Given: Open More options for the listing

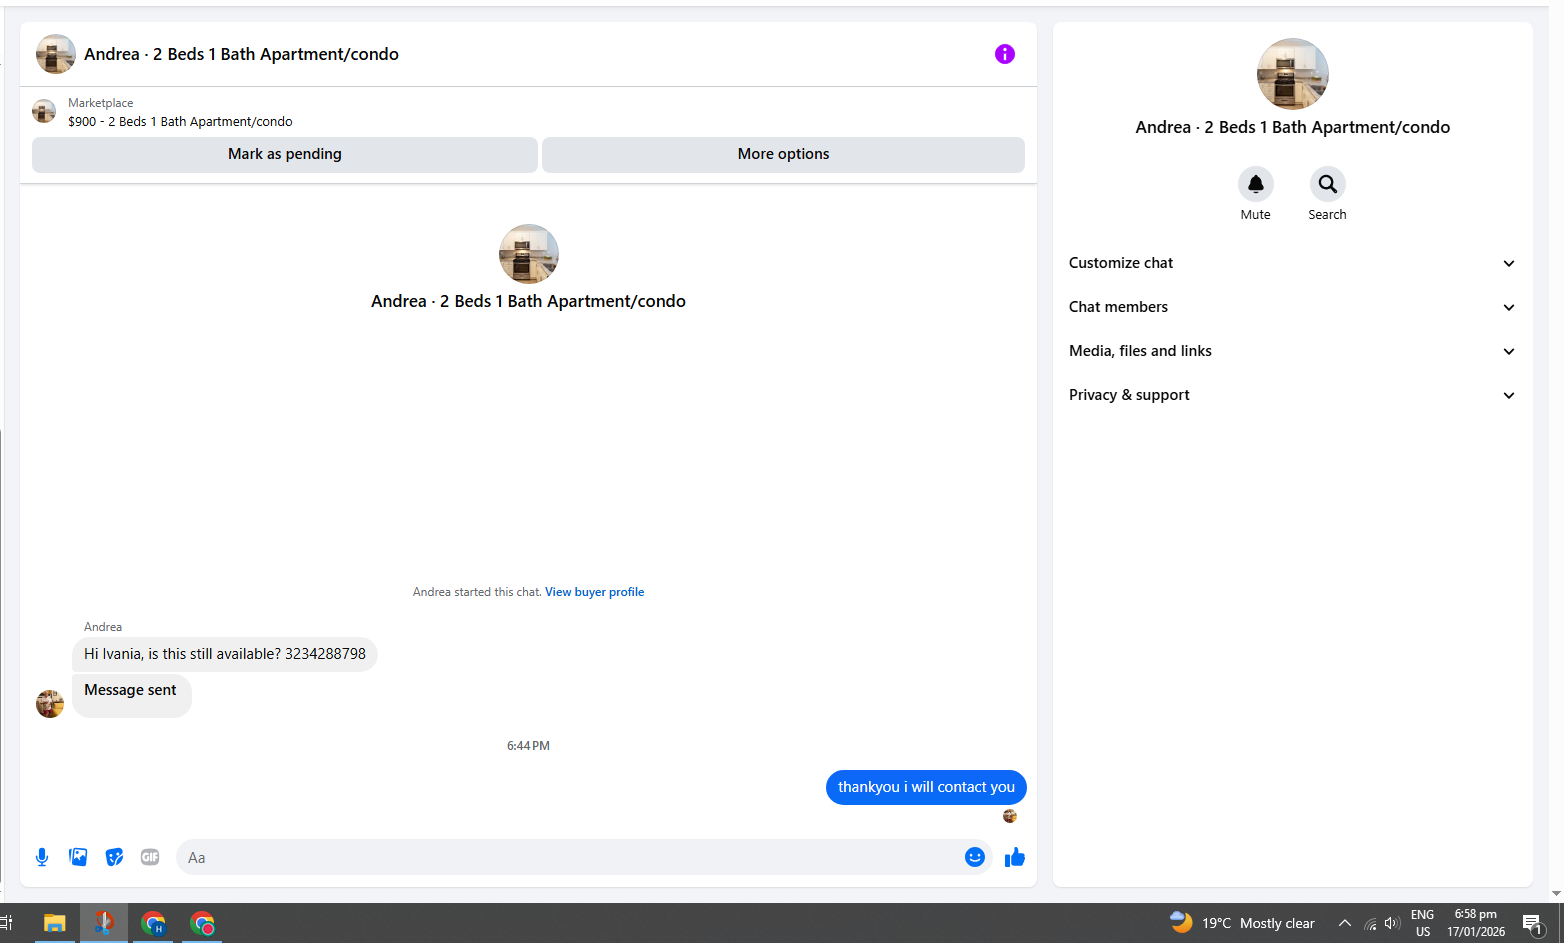Looking at the screenshot, I should tap(783, 154).
